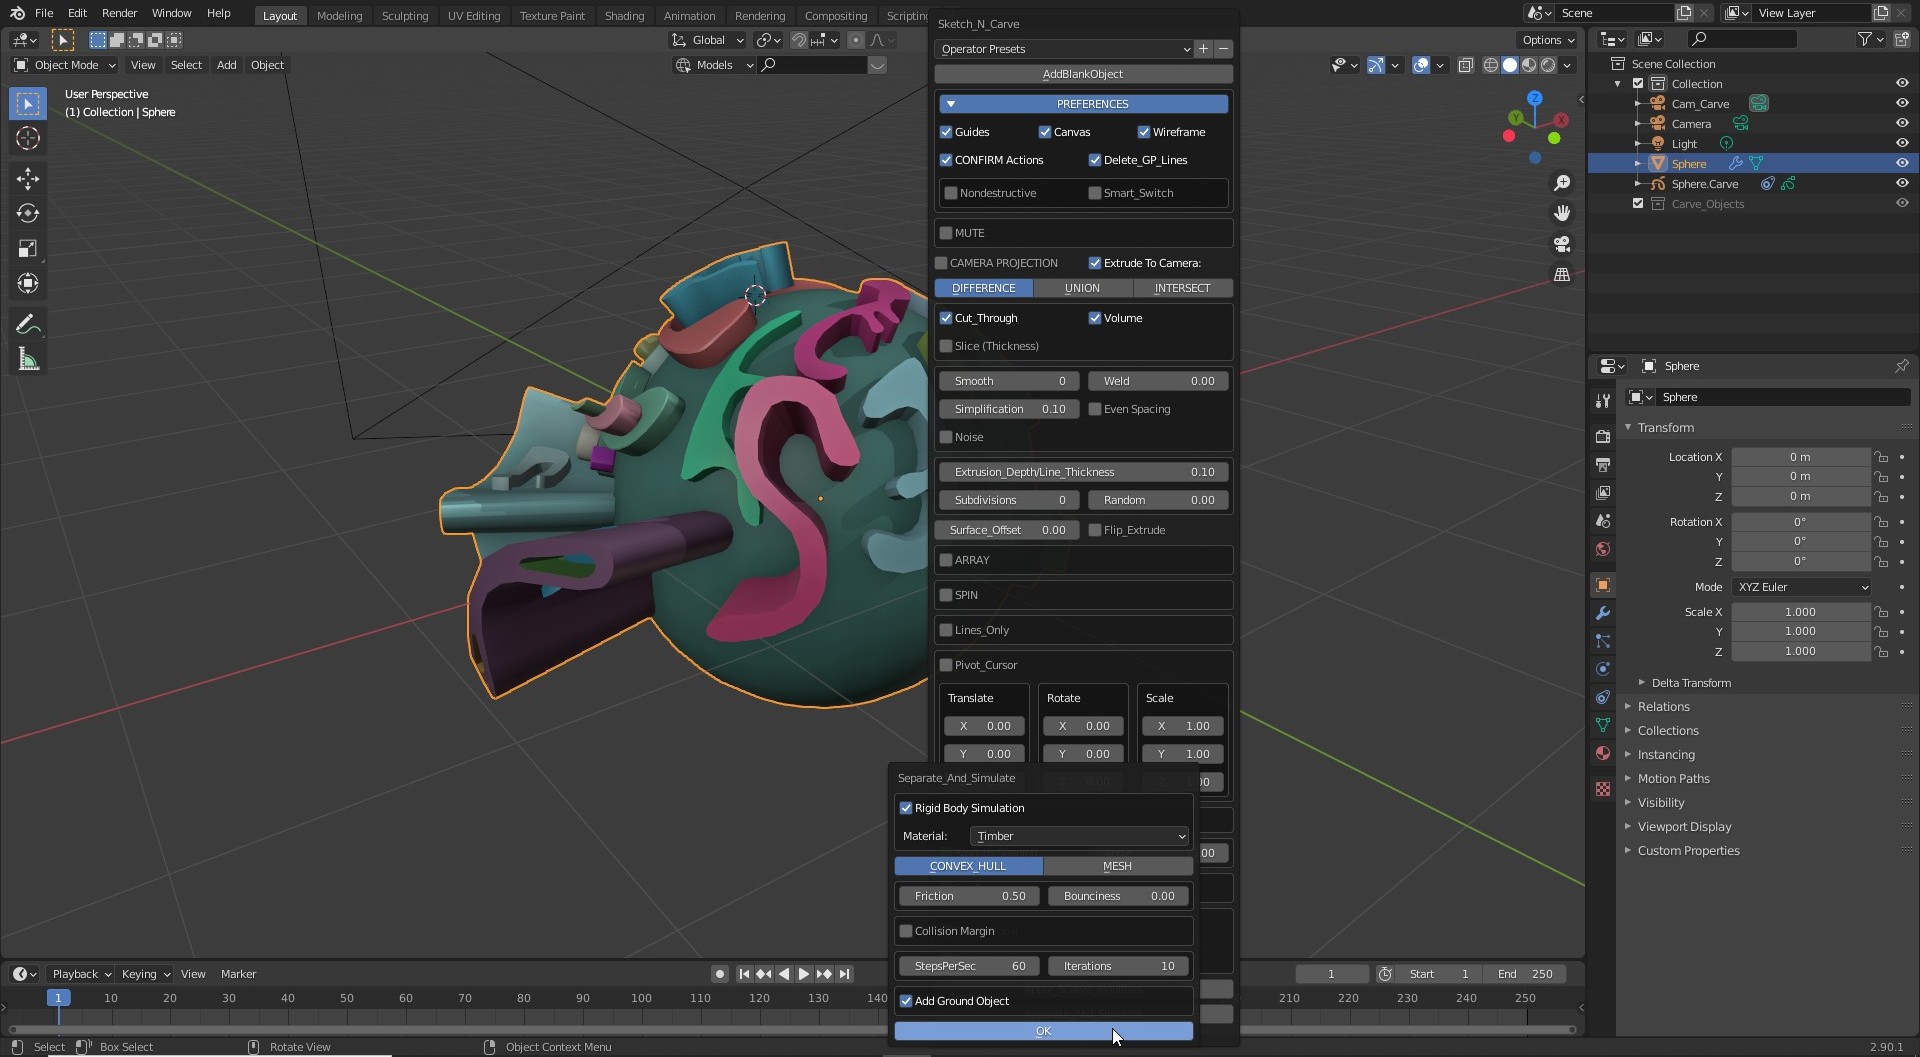Expand the Relations panel
Screen dimensions: 1920x1057
(x=1663, y=707)
